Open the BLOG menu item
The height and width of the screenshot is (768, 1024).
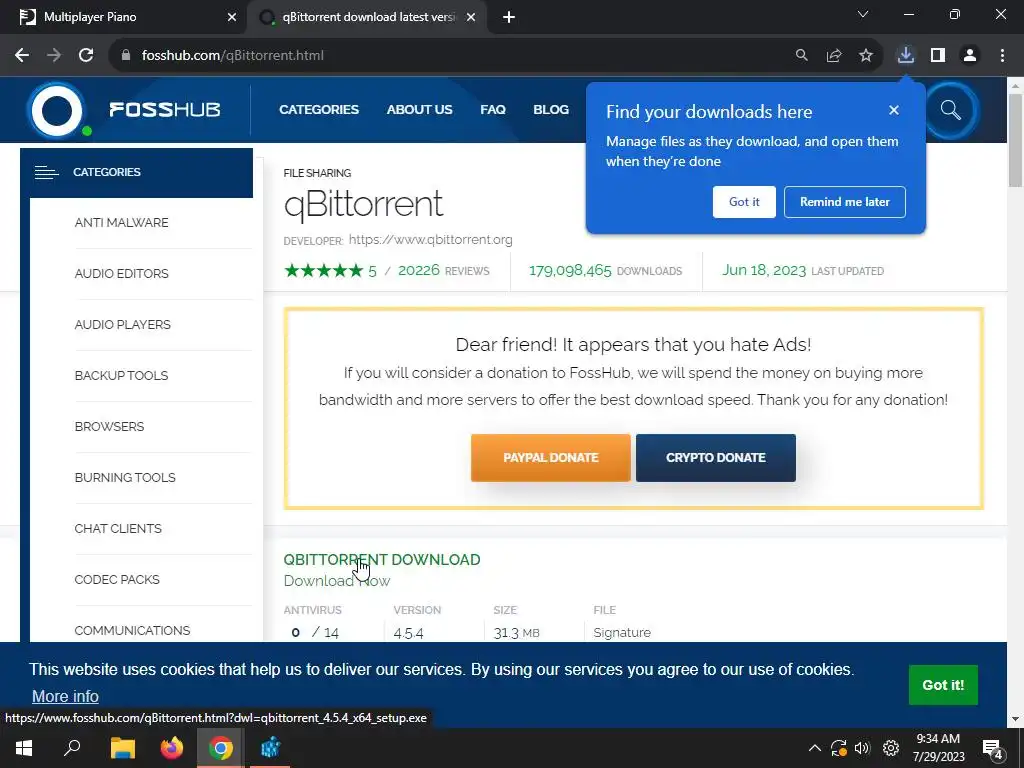point(551,110)
